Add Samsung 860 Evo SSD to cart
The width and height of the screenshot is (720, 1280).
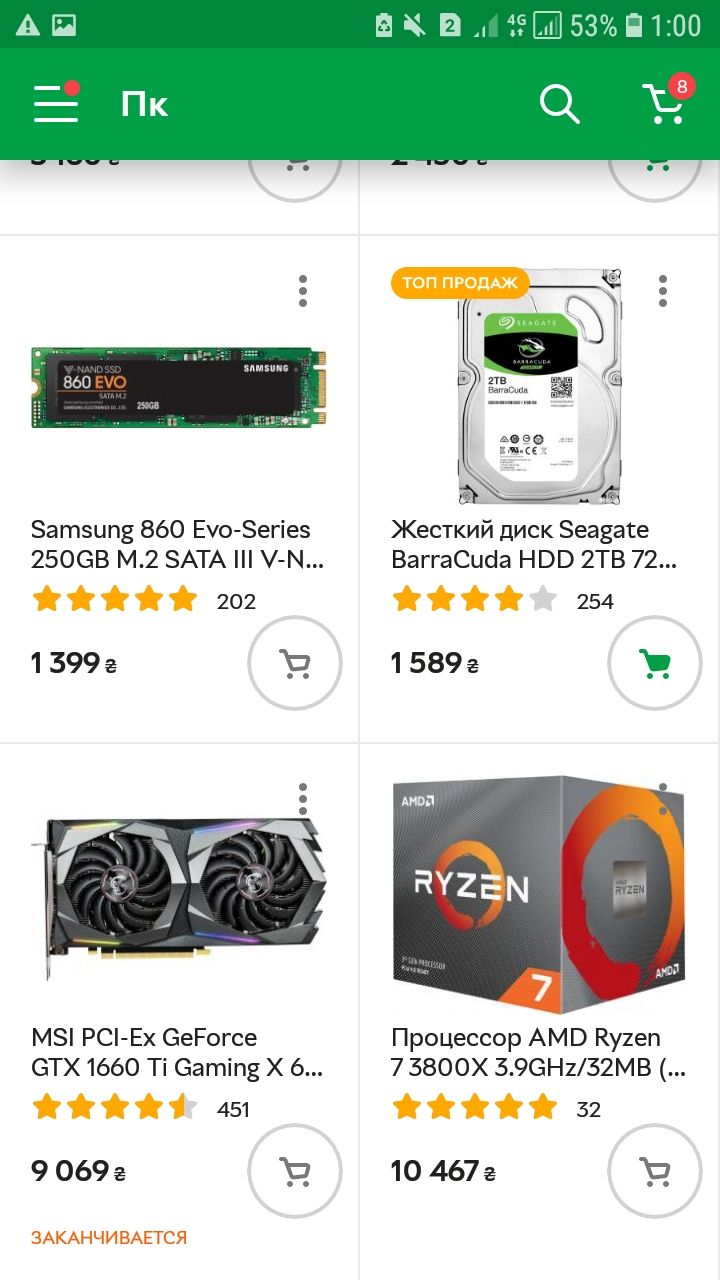tap(295, 663)
